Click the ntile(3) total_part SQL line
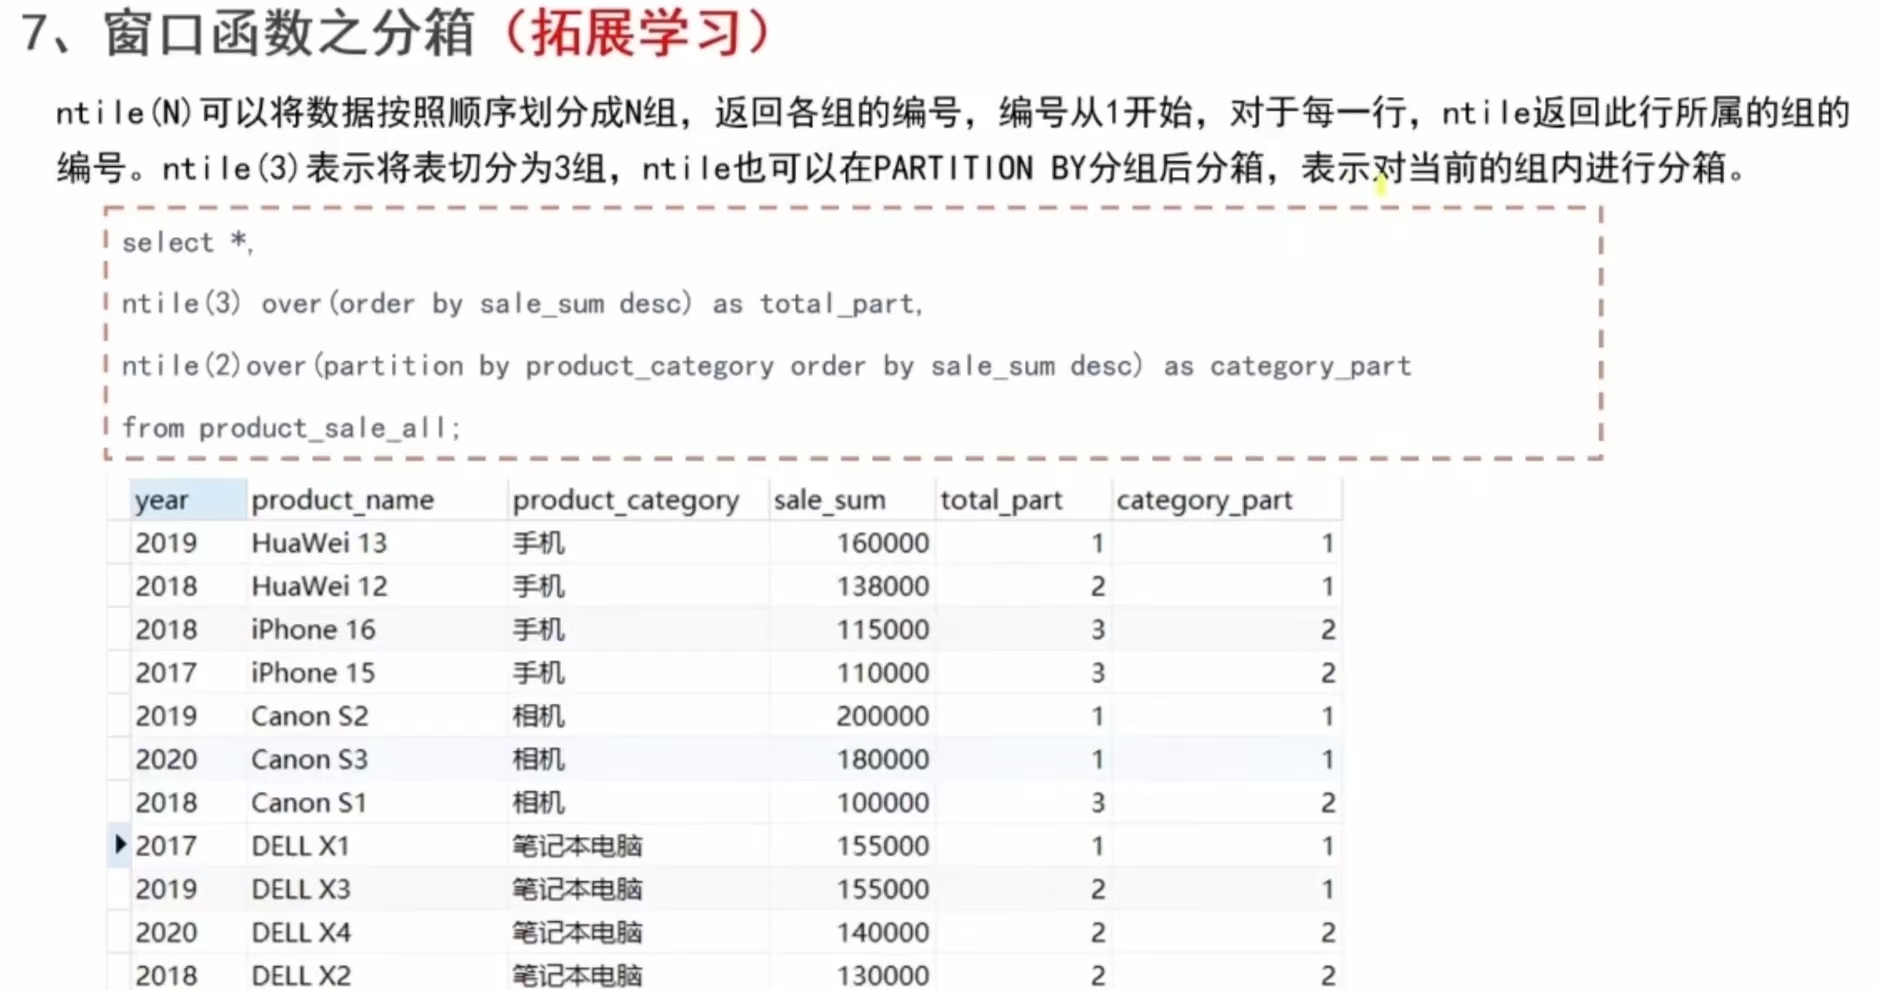Screen dimensions: 1878x990 [x=522, y=304]
